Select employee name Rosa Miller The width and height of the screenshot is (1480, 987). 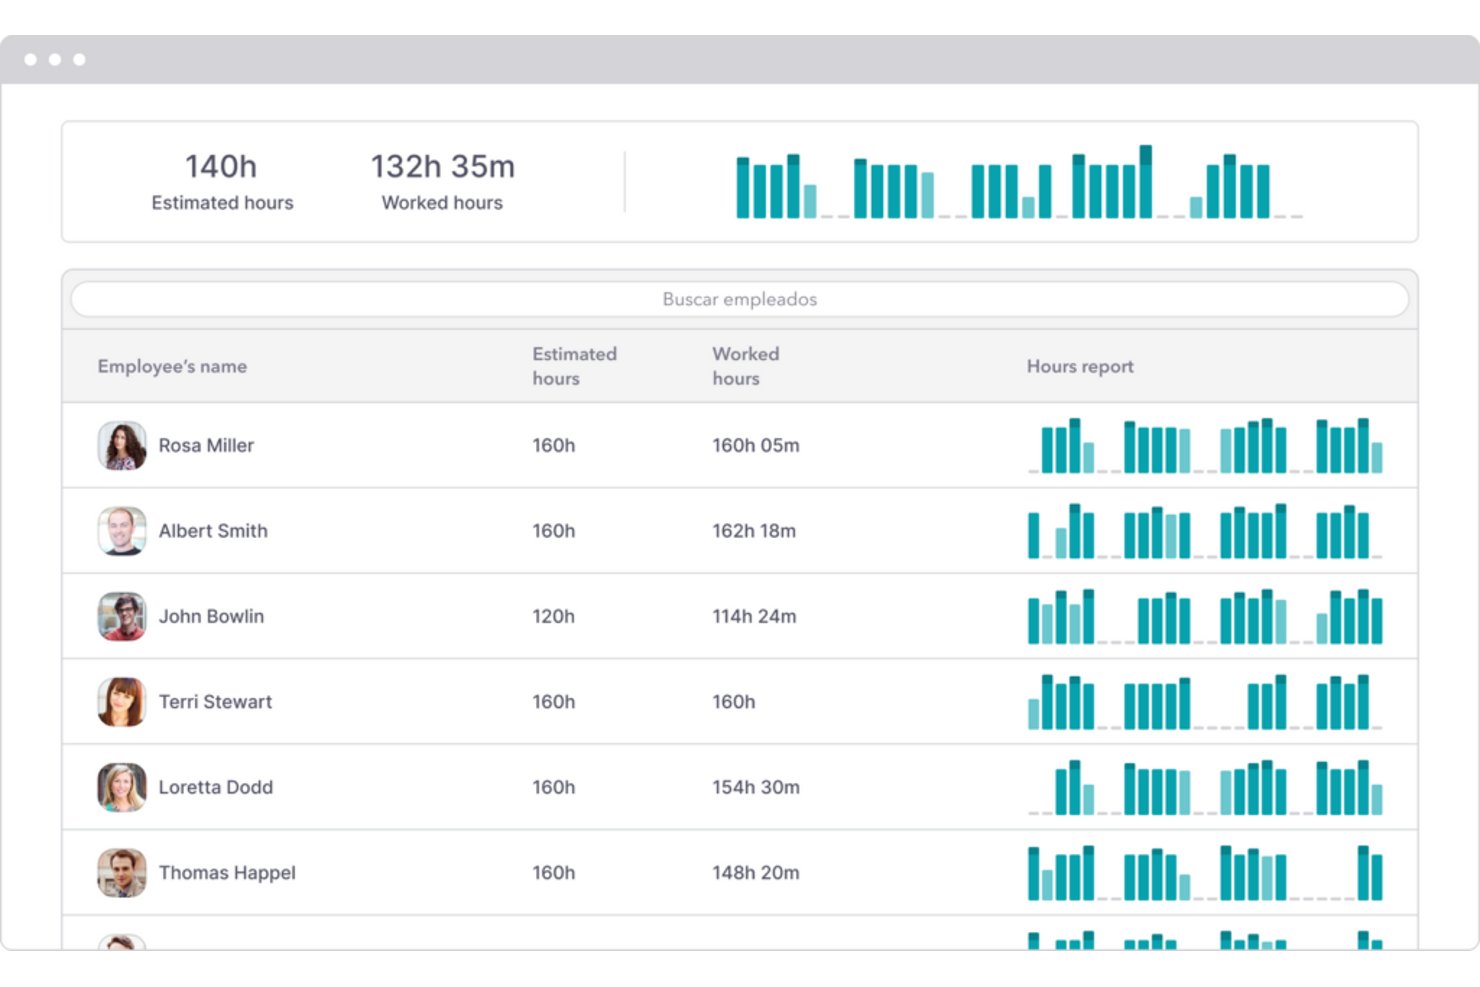tap(206, 445)
